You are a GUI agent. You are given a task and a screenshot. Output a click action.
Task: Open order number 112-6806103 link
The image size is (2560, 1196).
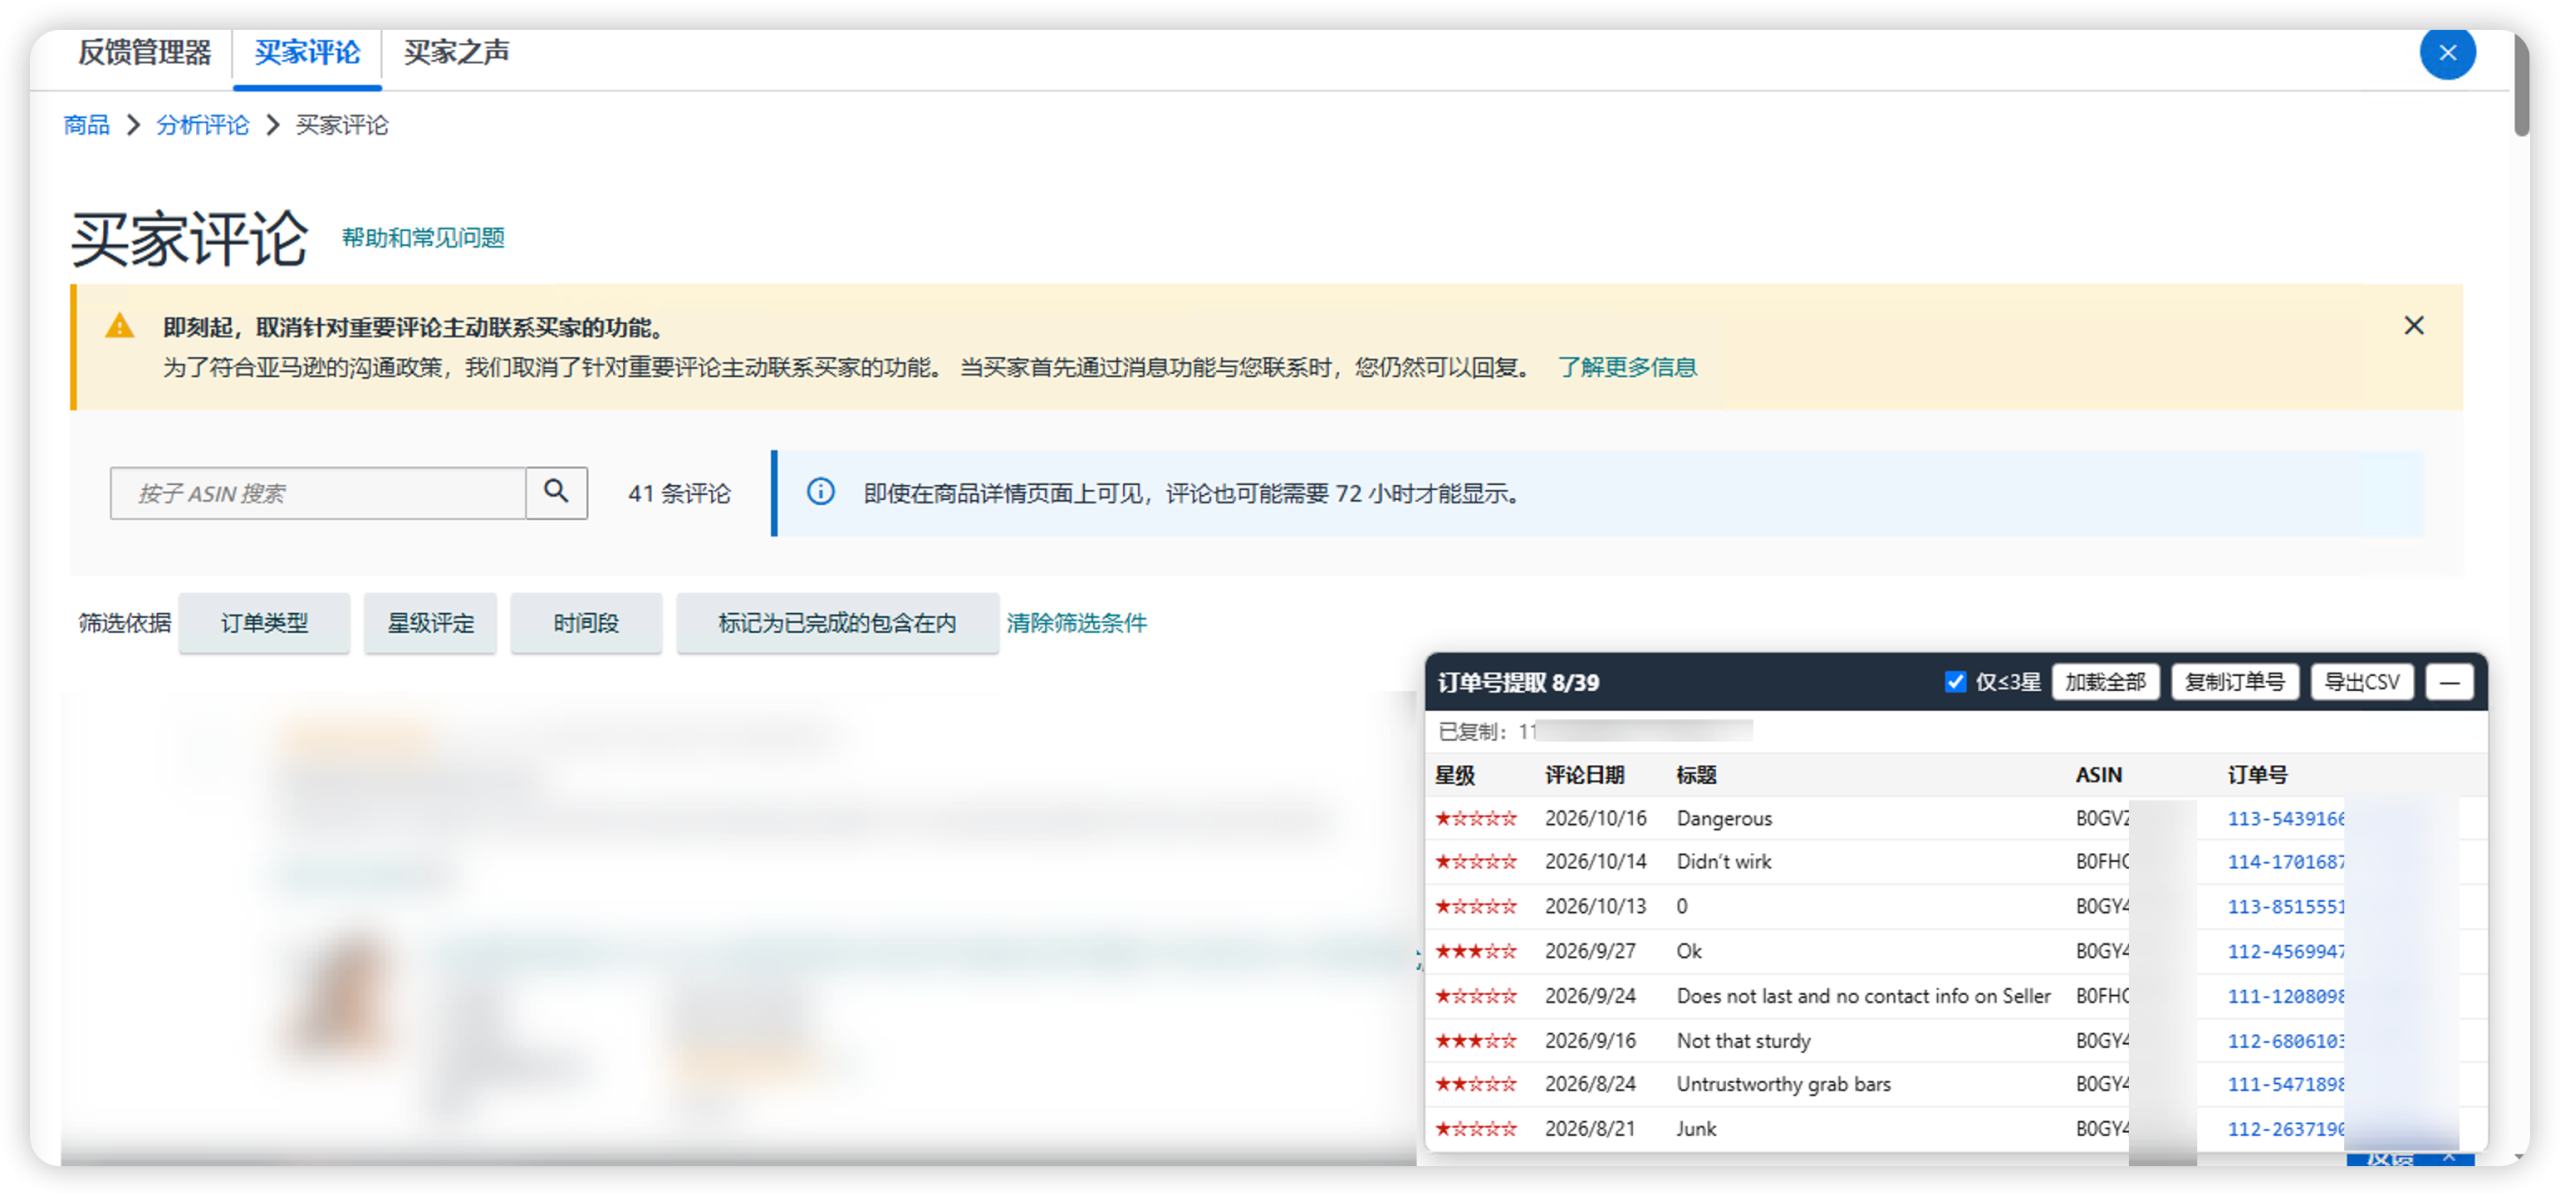[2285, 1042]
